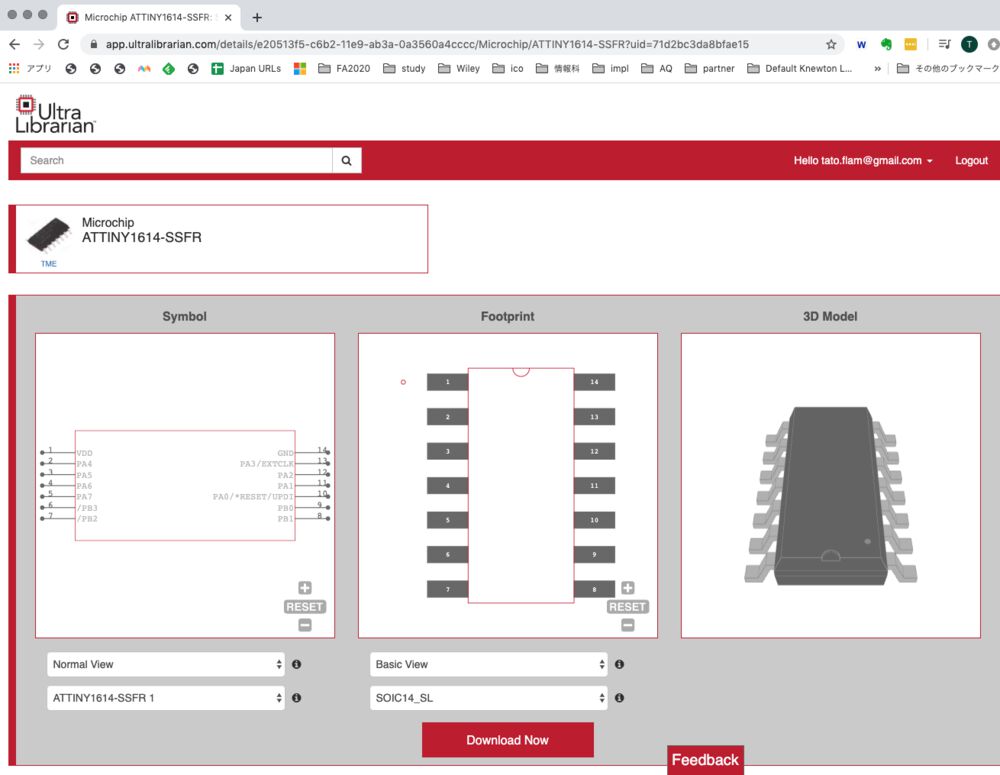Zoom out the Footprint preview
The width and height of the screenshot is (1000, 775).
[x=628, y=625]
